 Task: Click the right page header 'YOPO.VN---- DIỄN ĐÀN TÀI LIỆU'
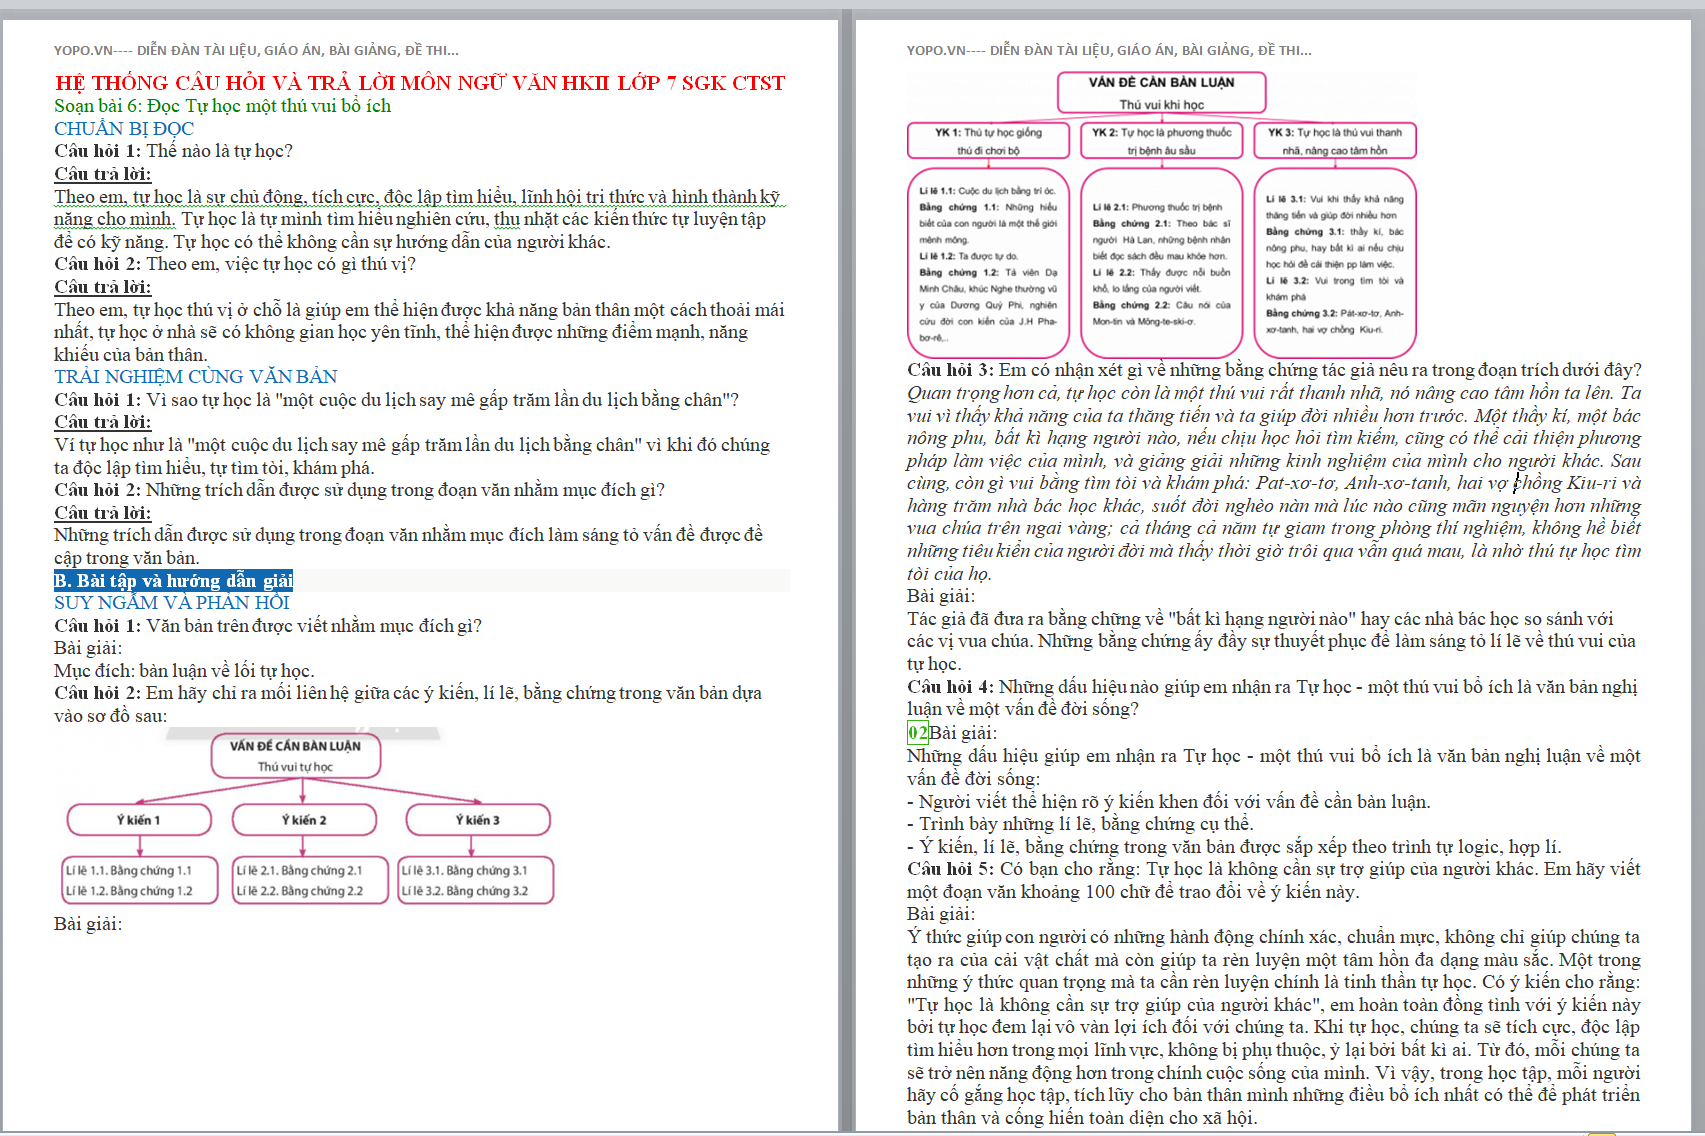(x=1109, y=50)
